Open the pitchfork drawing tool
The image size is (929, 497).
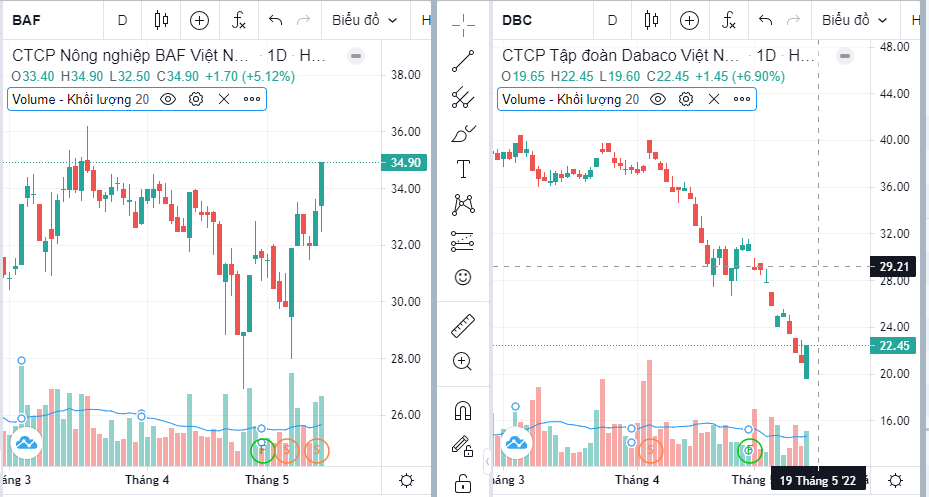click(x=463, y=97)
